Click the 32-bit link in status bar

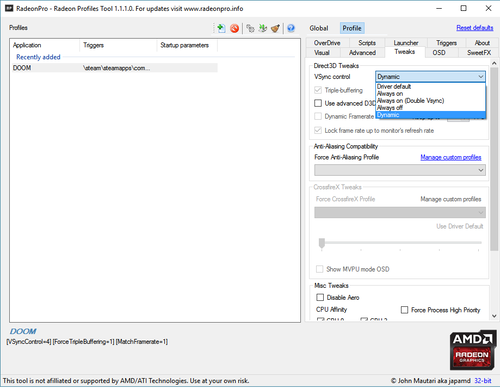pos(483,381)
